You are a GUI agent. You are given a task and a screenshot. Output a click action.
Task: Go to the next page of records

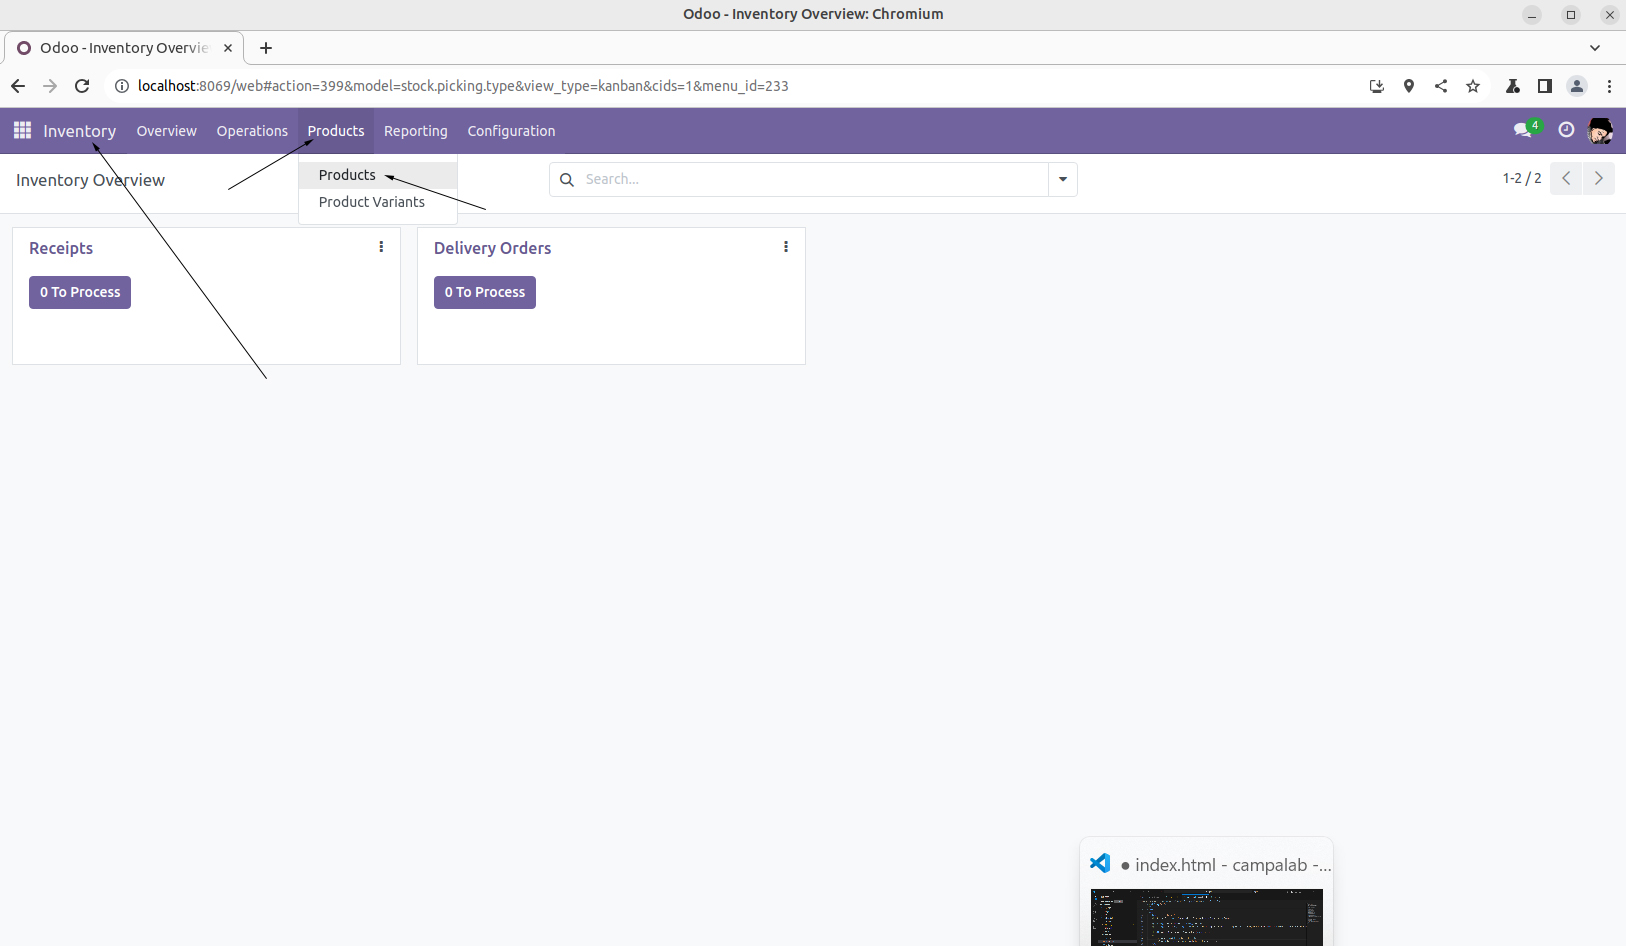1598,178
